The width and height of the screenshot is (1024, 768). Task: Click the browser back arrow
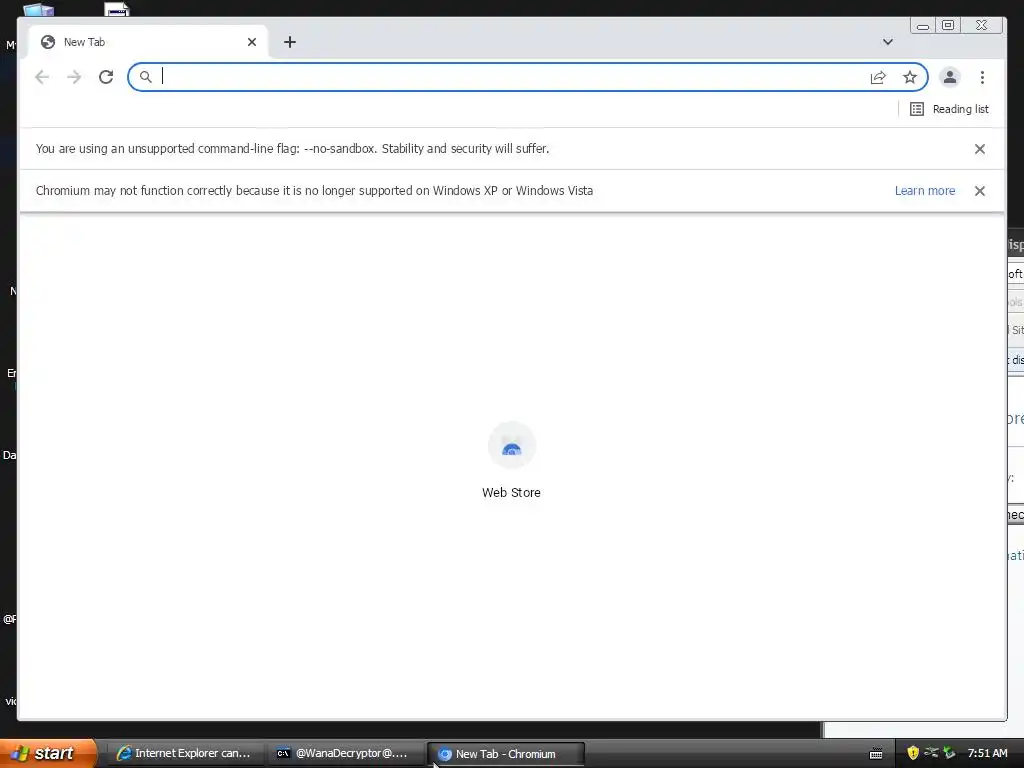pyautogui.click(x=42, y=77)
